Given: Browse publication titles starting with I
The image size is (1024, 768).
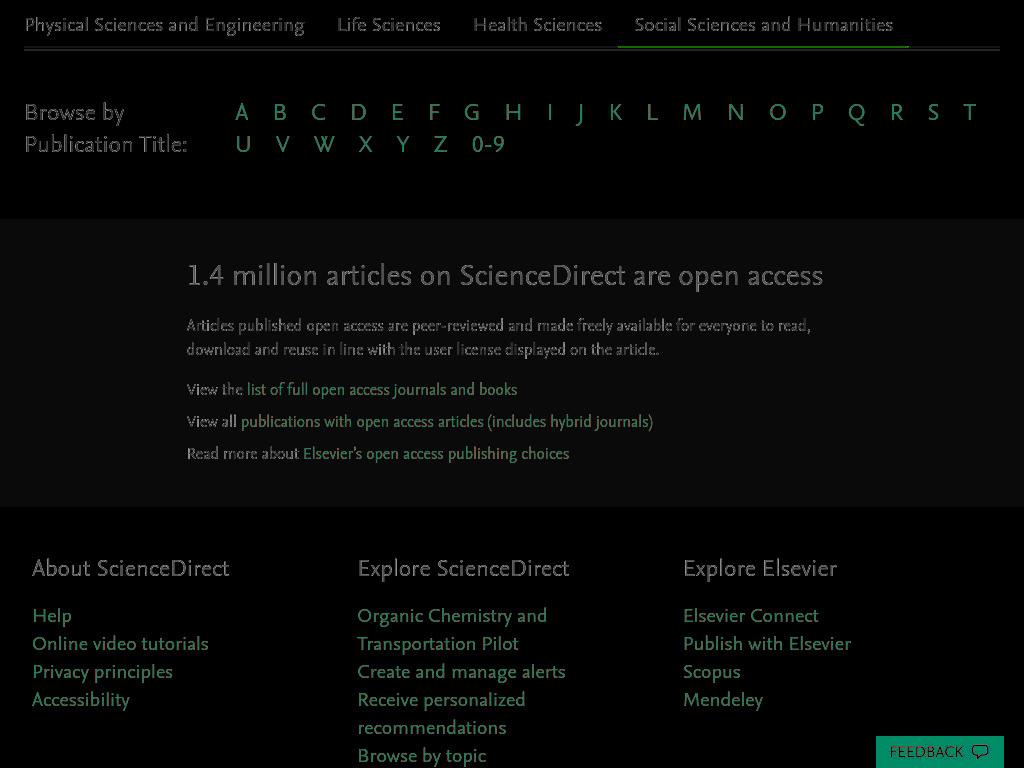Looking at the screenshot, I should (x=550, y=112).
